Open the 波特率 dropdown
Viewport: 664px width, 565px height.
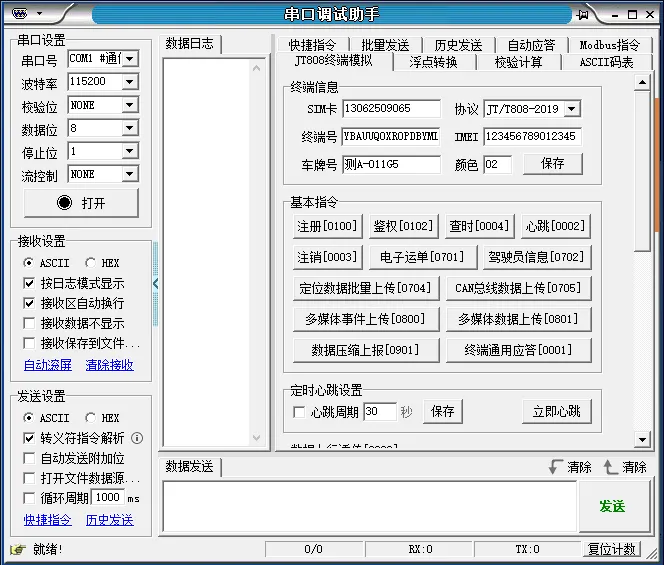pos(129,82)
